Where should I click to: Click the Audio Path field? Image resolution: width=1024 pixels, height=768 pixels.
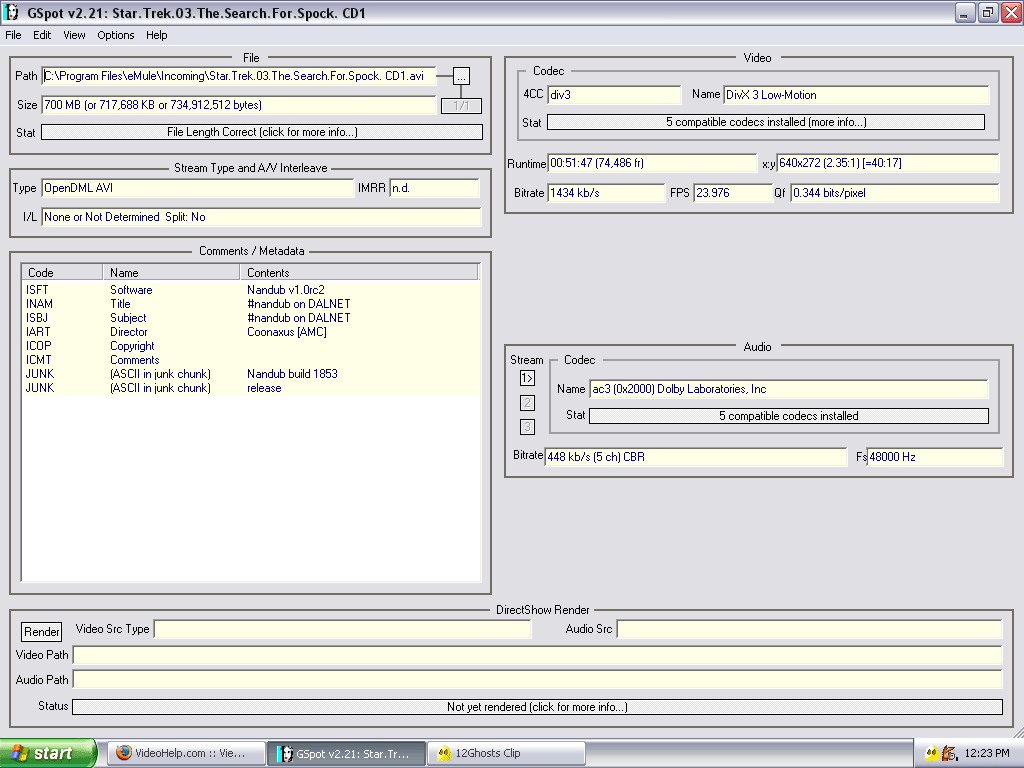(x=537, y=680)
